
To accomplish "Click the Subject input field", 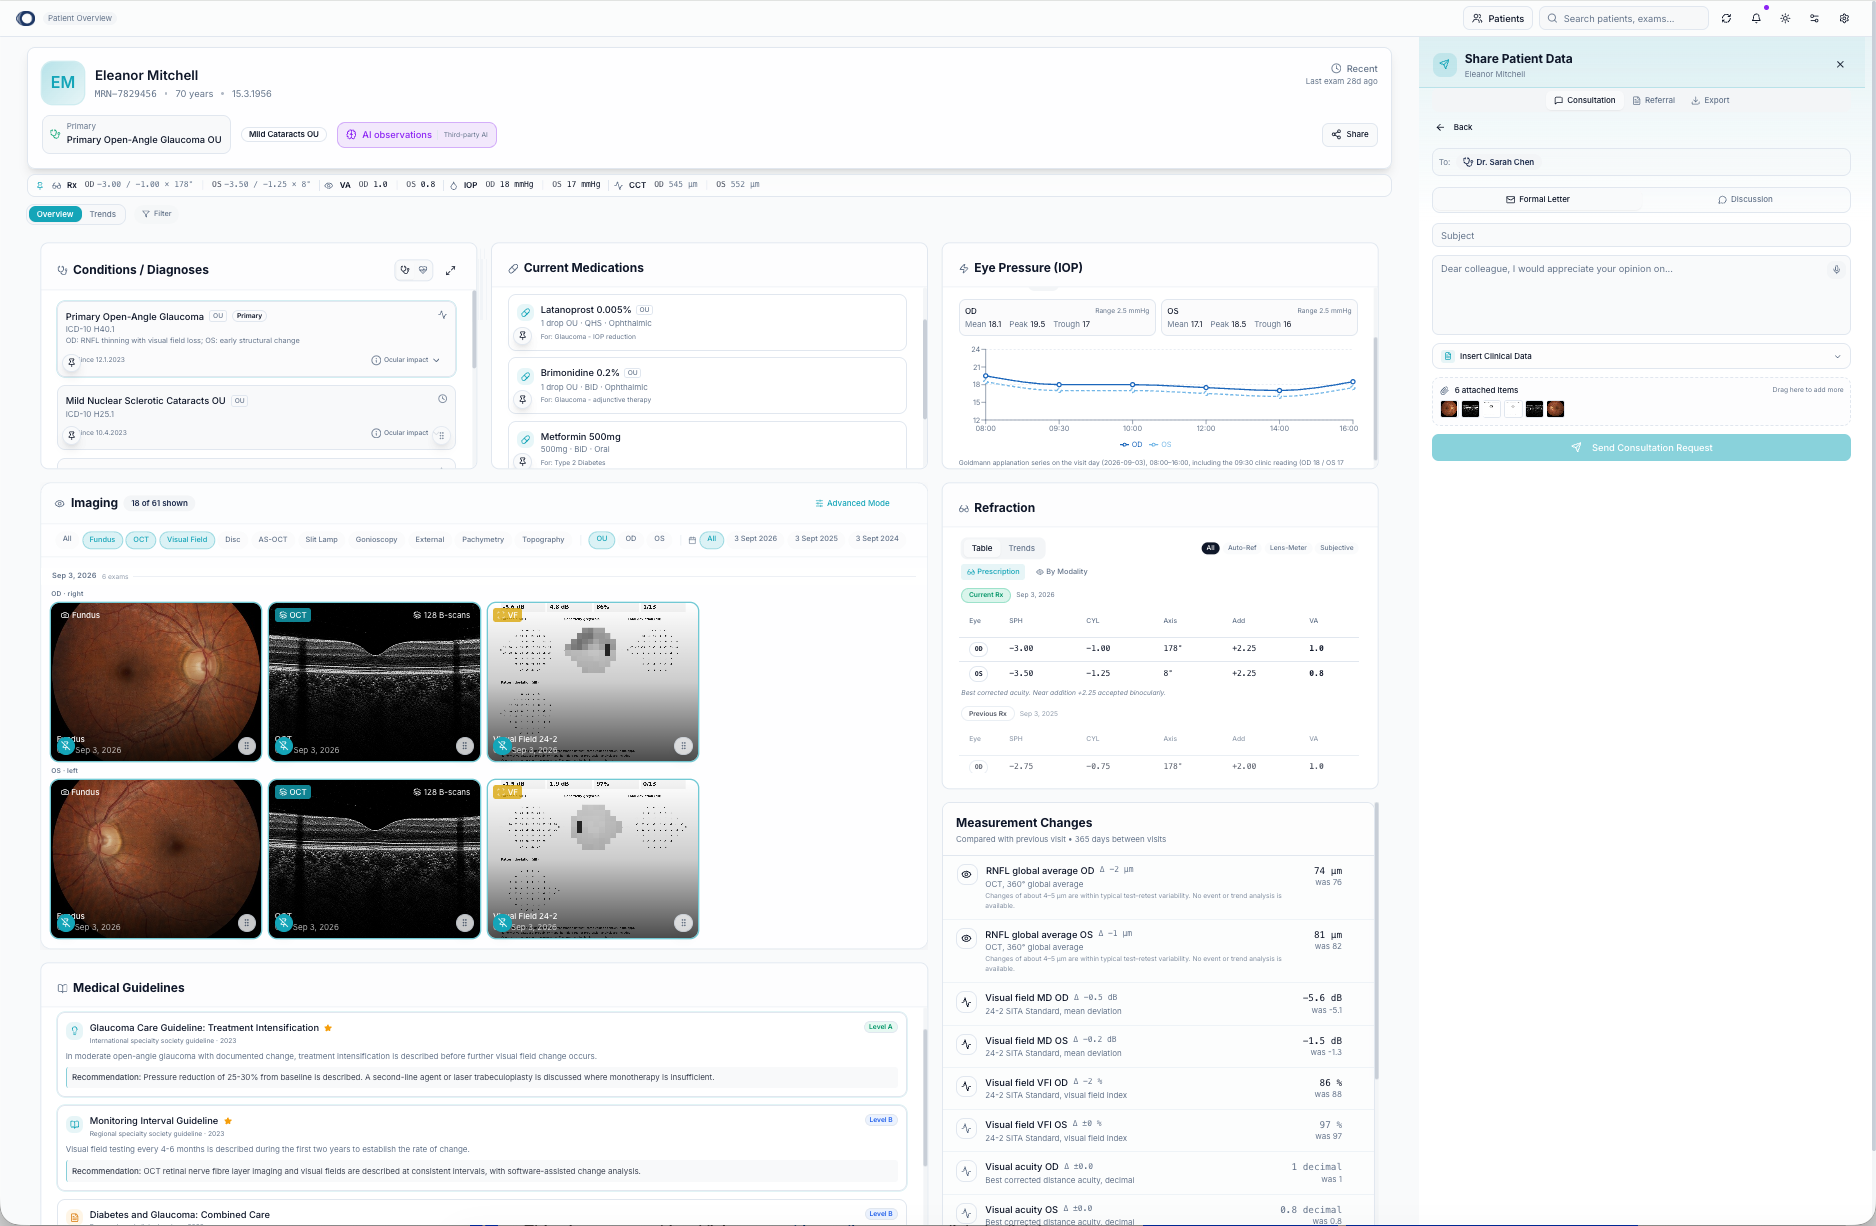I will [x=1641, y=236].
